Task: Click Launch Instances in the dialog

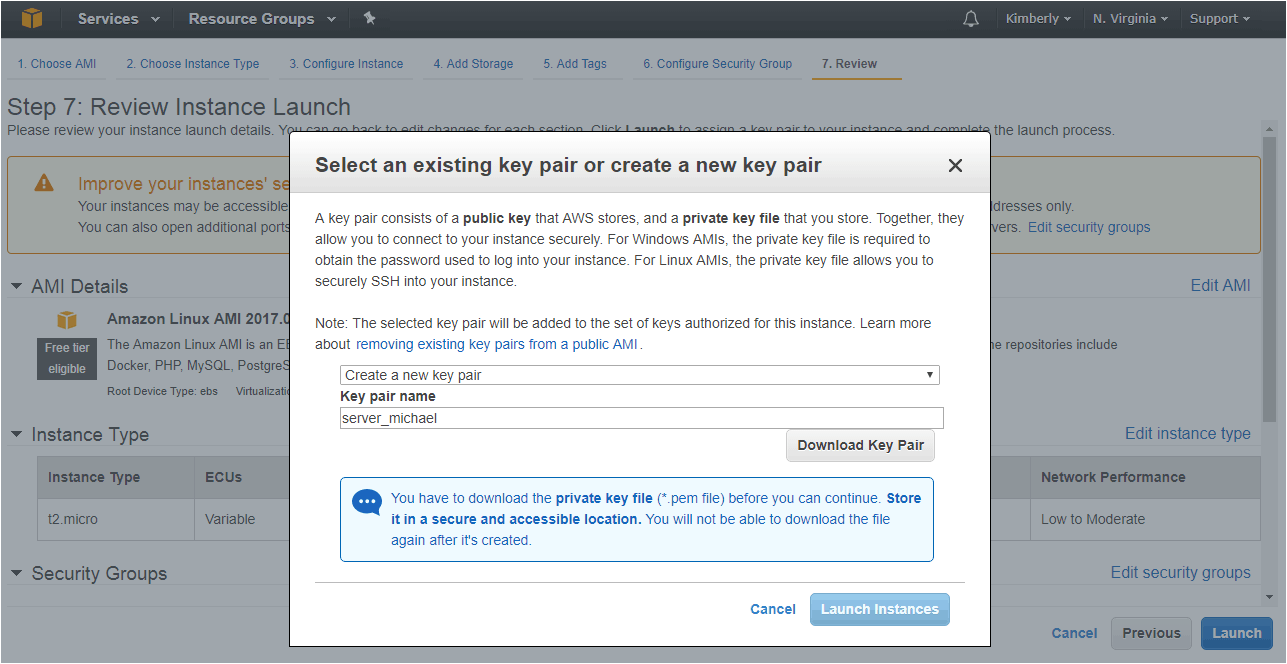Action: click(x=880, y=609)
